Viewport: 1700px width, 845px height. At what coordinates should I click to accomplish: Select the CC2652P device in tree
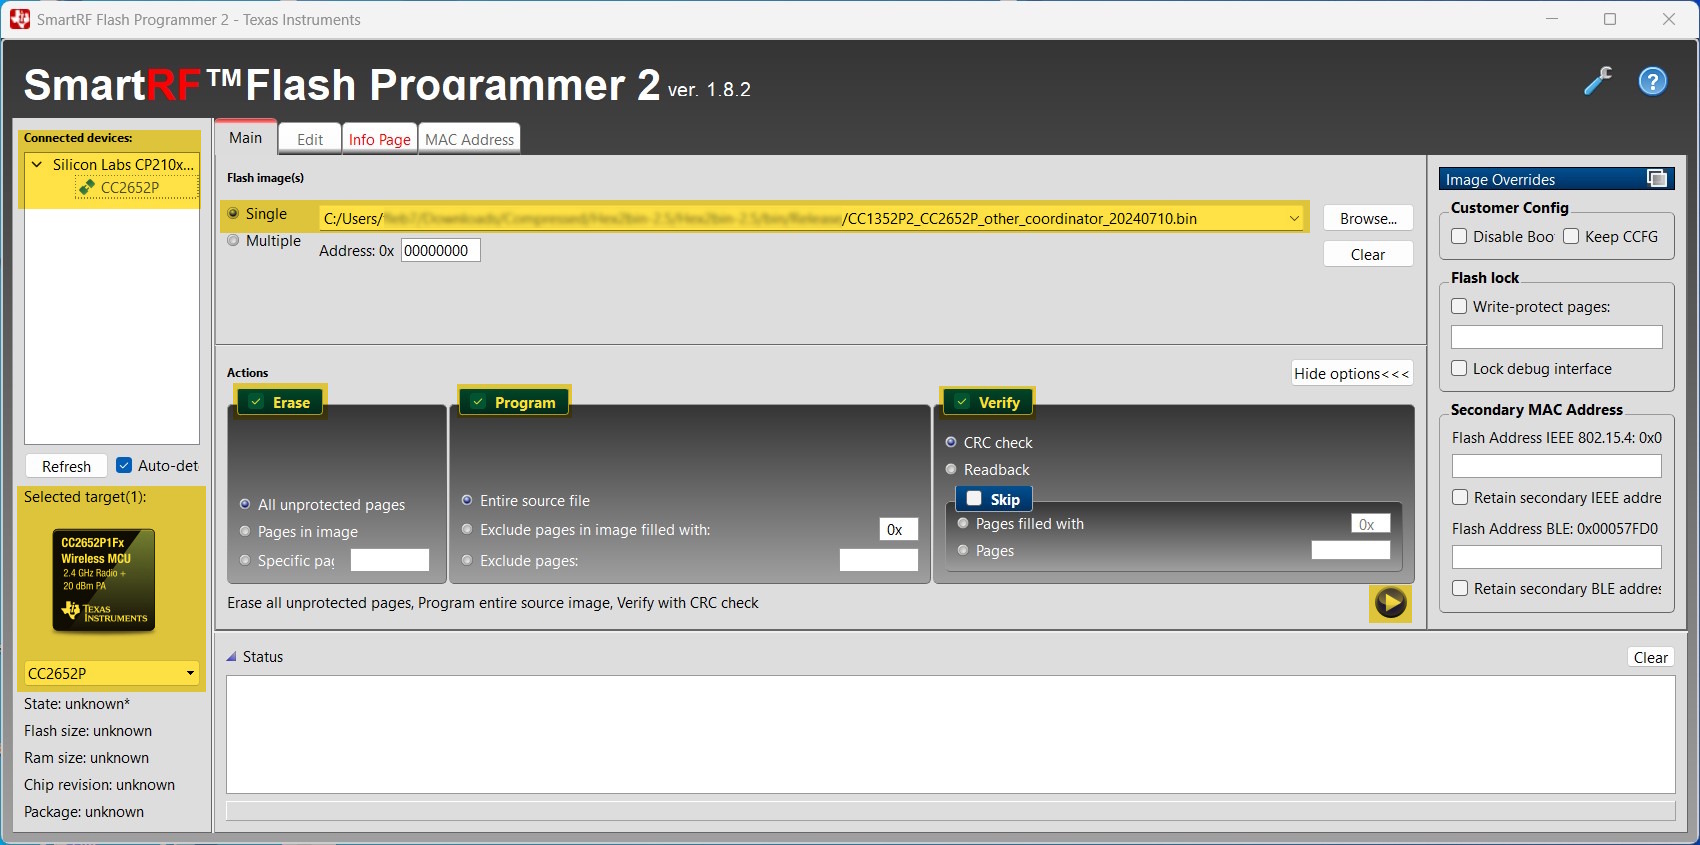tap(130, 187)
